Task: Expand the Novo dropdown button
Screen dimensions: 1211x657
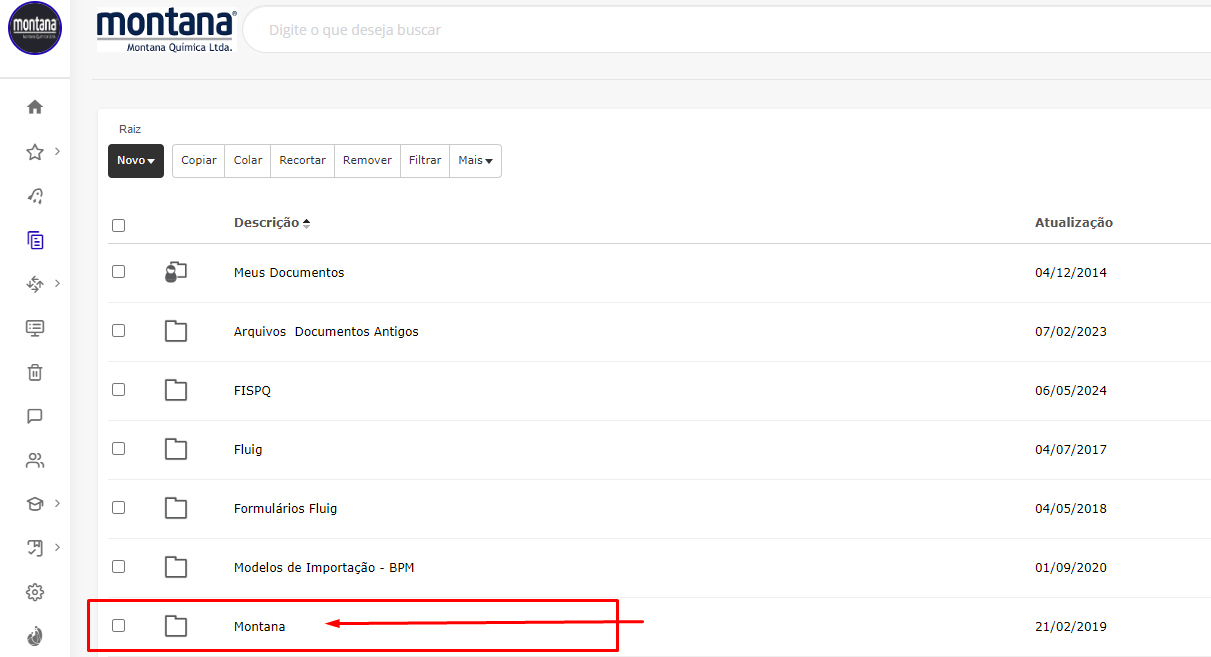Action: [136, 161]
